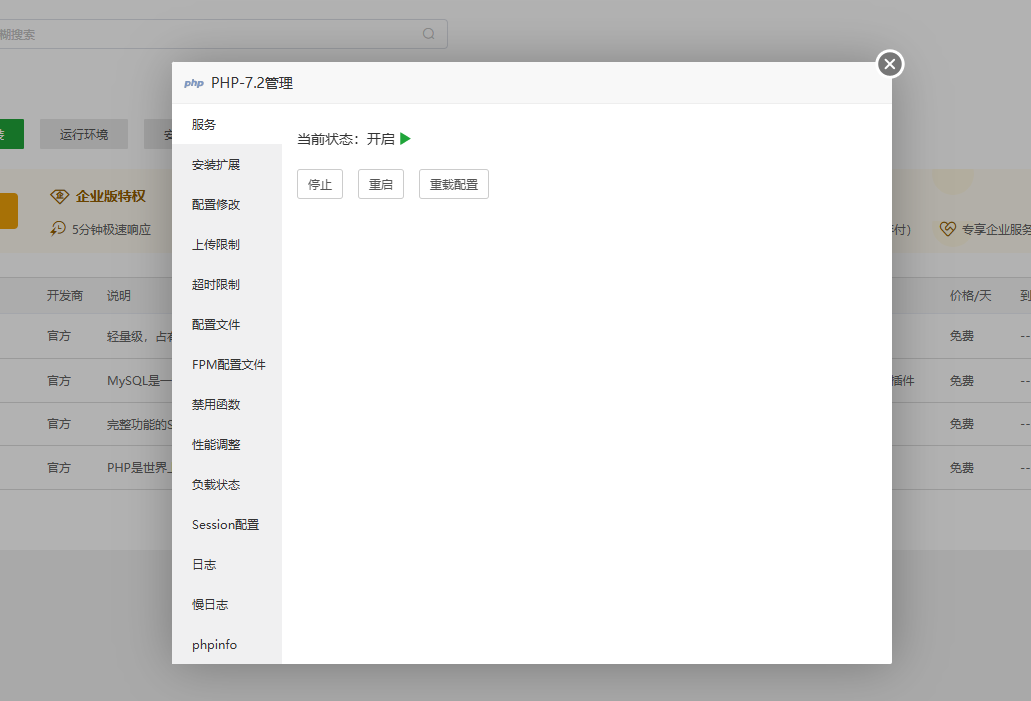Go to FPM配置文件 tab
Viewport: 1031px width, 701px height.
(228, 365)
